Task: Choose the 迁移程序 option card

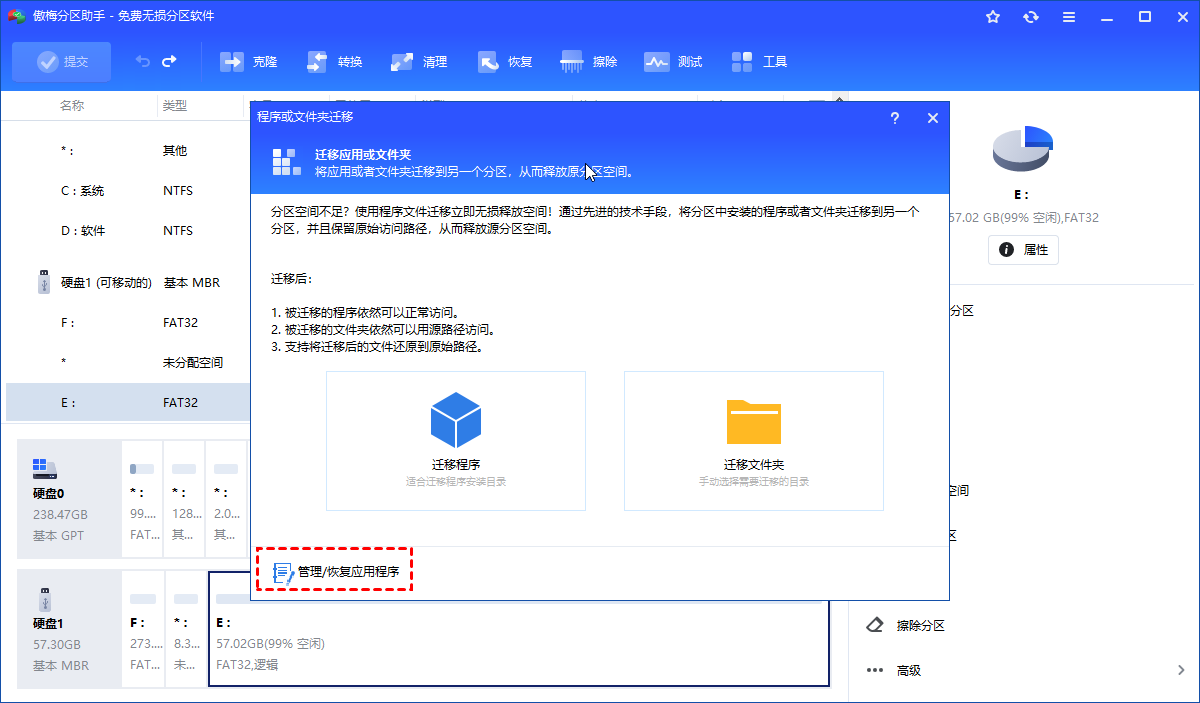Action: coord(456,441)
